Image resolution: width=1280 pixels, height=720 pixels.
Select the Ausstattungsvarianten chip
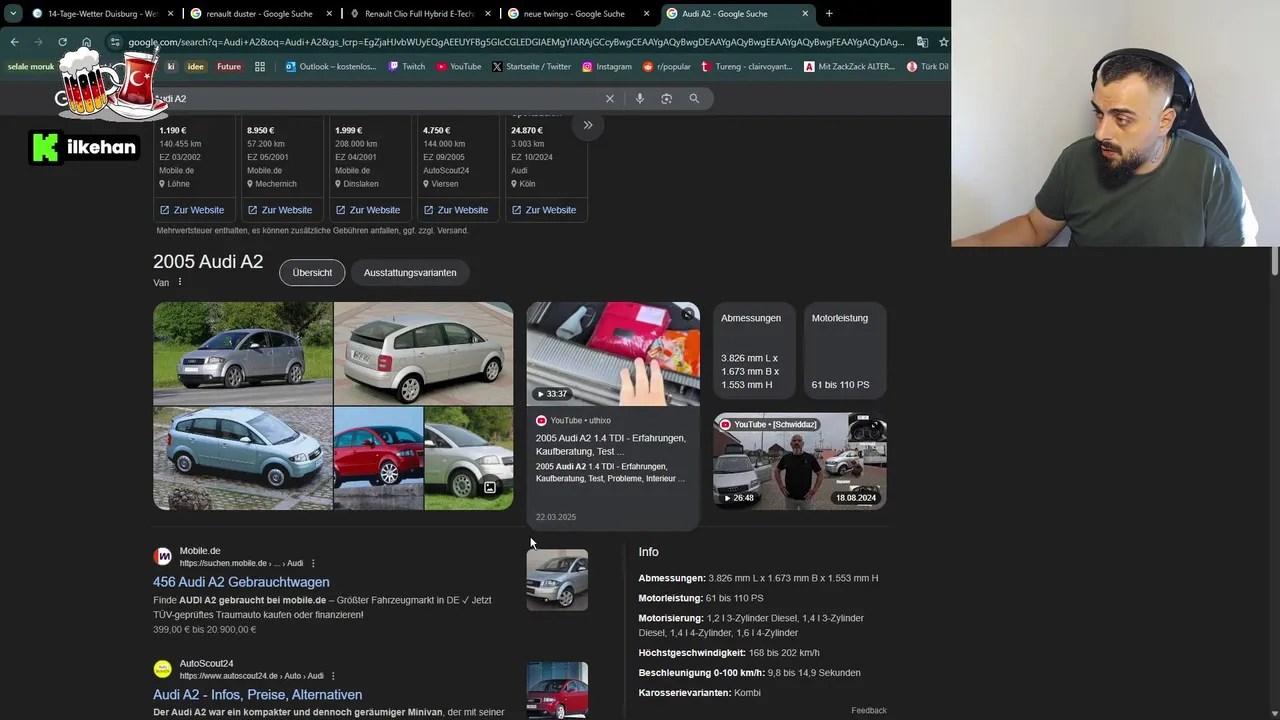[410, 272]
